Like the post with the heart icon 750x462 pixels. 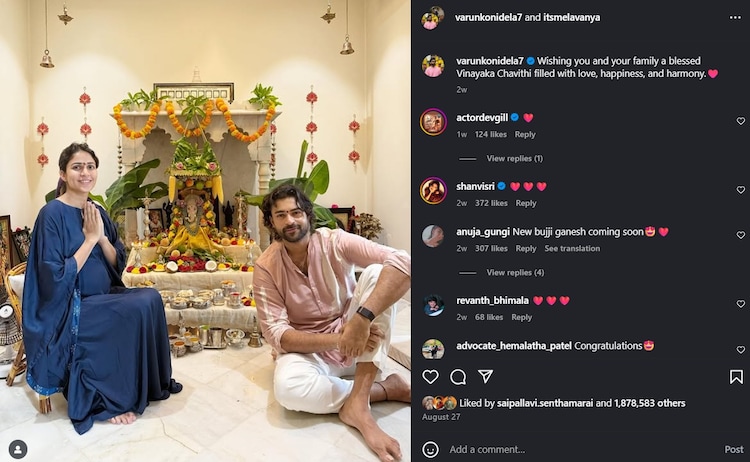click(x=430, y=377)
